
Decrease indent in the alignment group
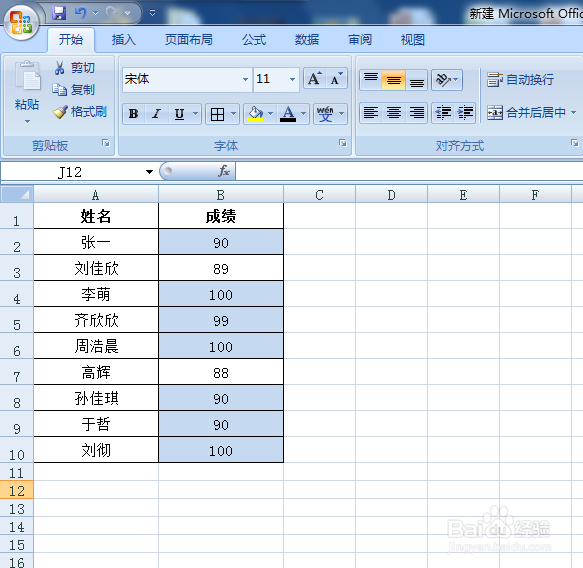[443, 113]
